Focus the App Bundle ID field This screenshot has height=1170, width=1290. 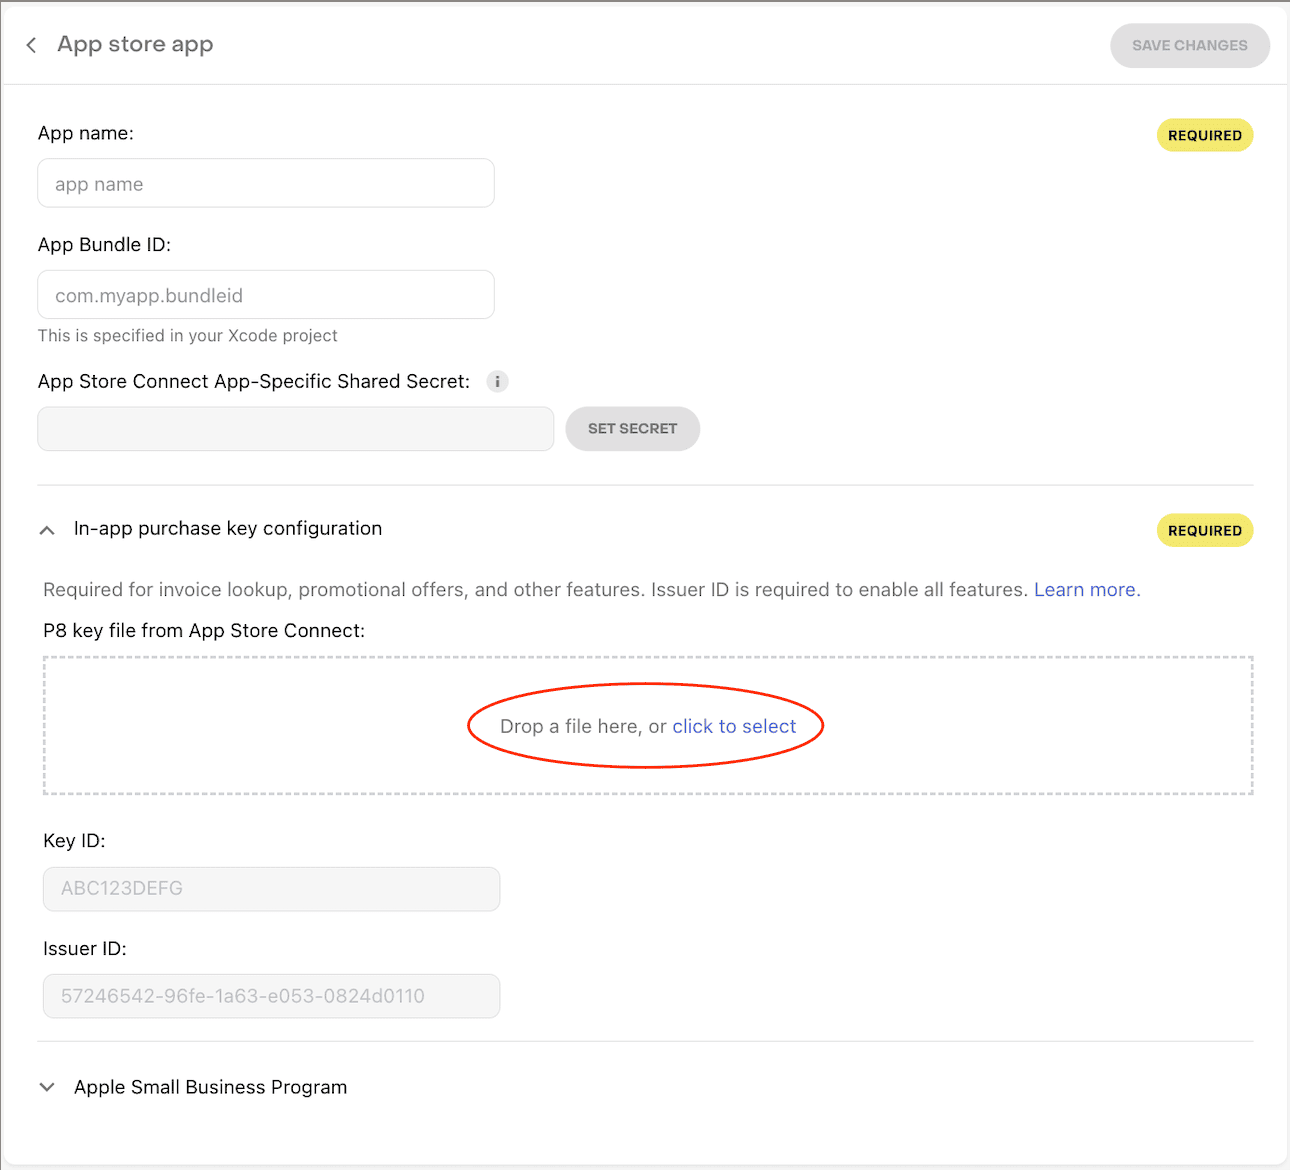coord(266,295)
